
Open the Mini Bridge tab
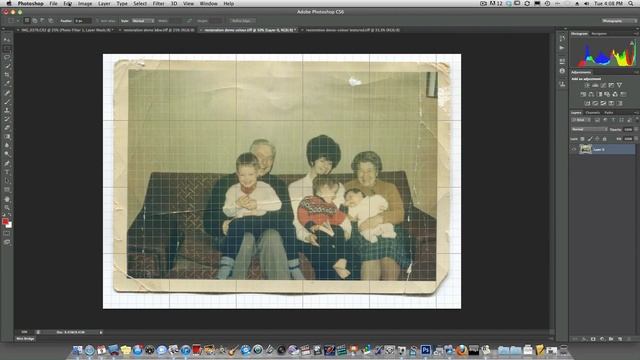pos(25,339)
